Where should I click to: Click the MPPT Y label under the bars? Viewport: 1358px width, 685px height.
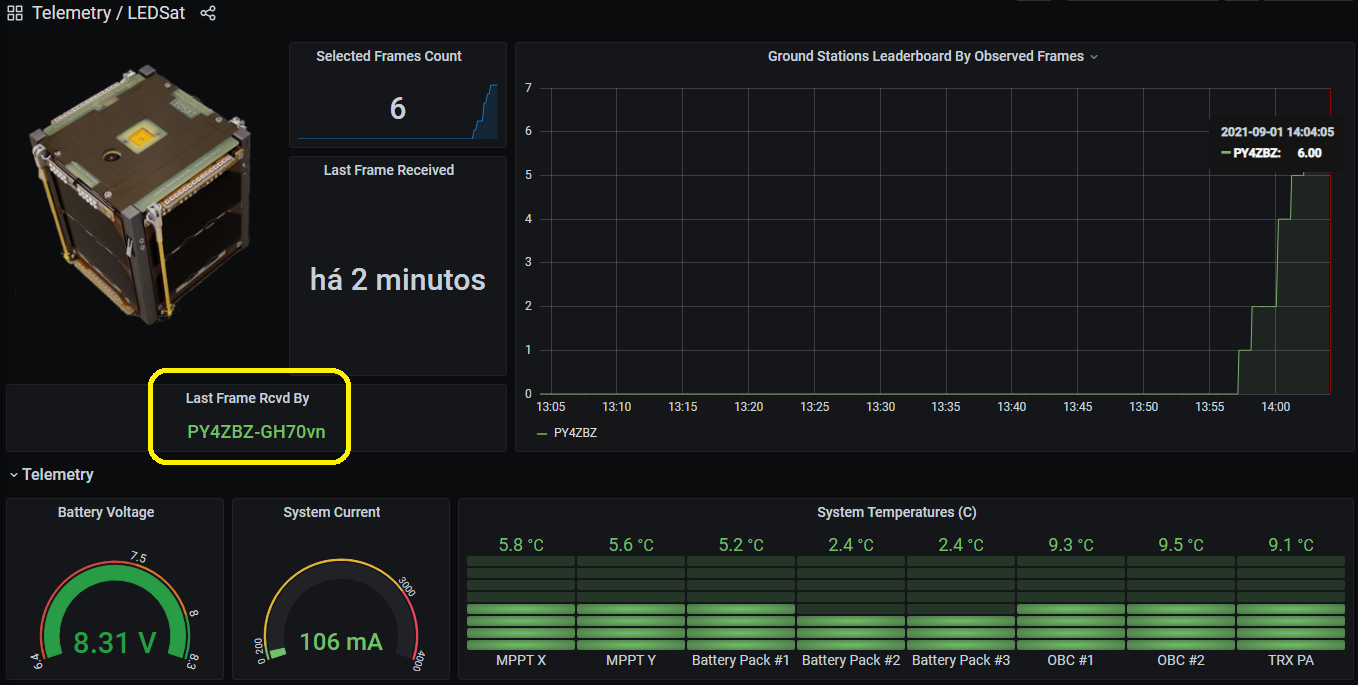(x=631, y=661)
